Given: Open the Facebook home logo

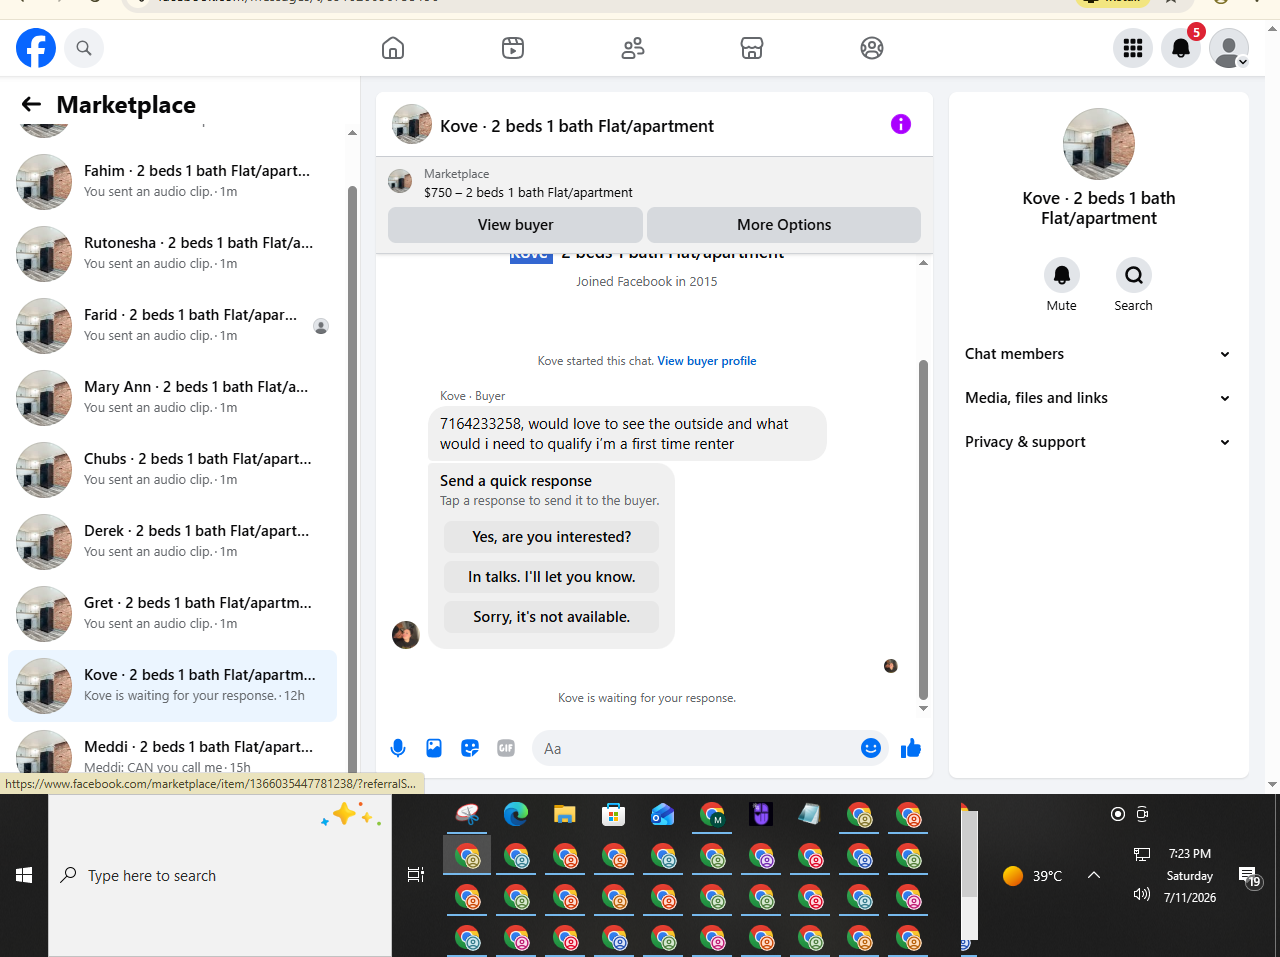Looking at the screenshot, I should 36,48.
